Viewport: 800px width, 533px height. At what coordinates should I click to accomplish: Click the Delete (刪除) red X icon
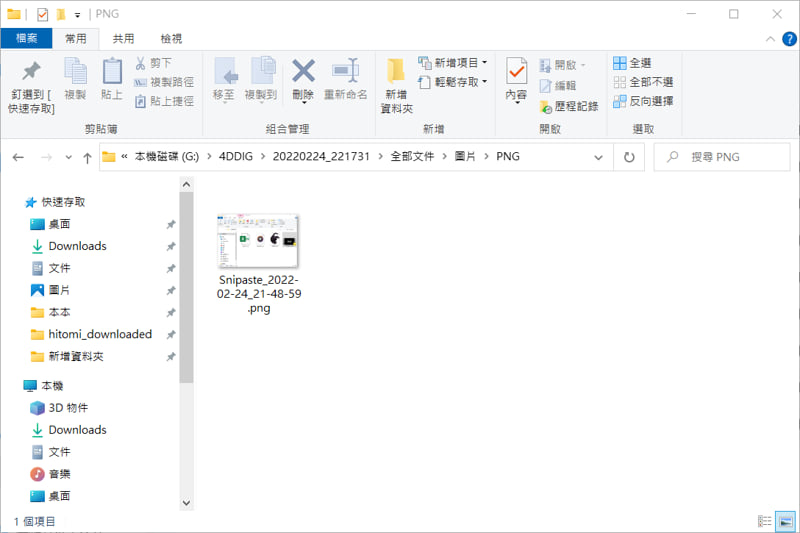[303, 71]
